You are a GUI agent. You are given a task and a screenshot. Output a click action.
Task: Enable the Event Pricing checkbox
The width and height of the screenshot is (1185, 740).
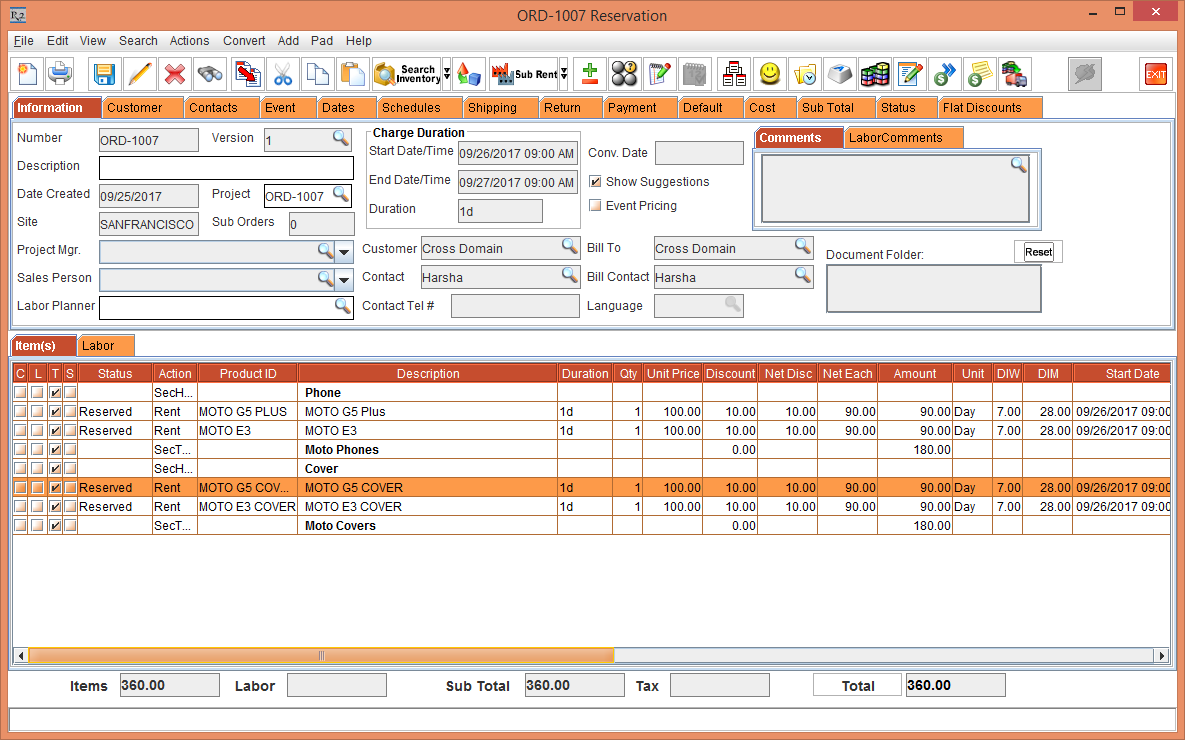tap(596, 206)
